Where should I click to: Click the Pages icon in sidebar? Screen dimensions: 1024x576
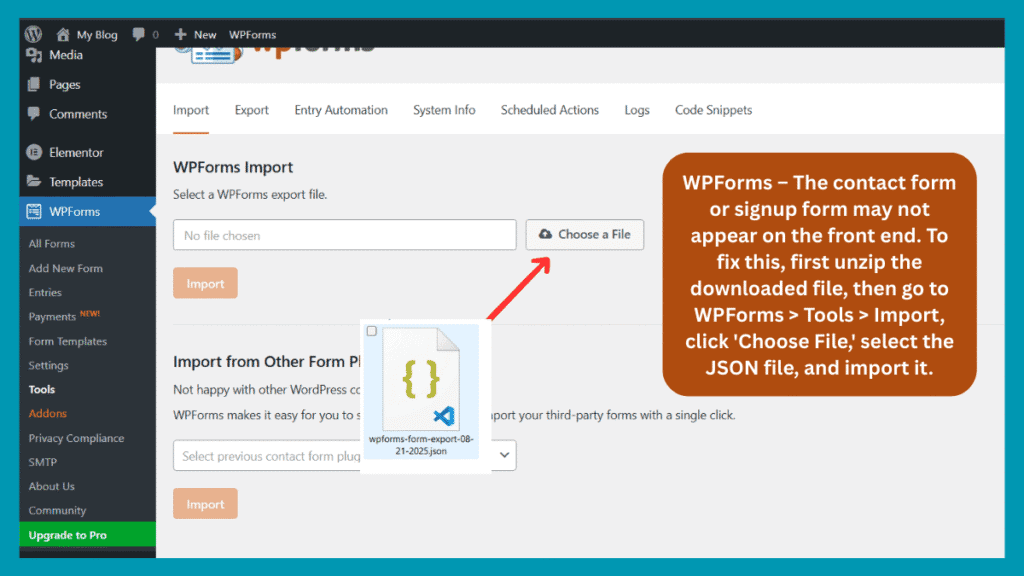(34, 84)
